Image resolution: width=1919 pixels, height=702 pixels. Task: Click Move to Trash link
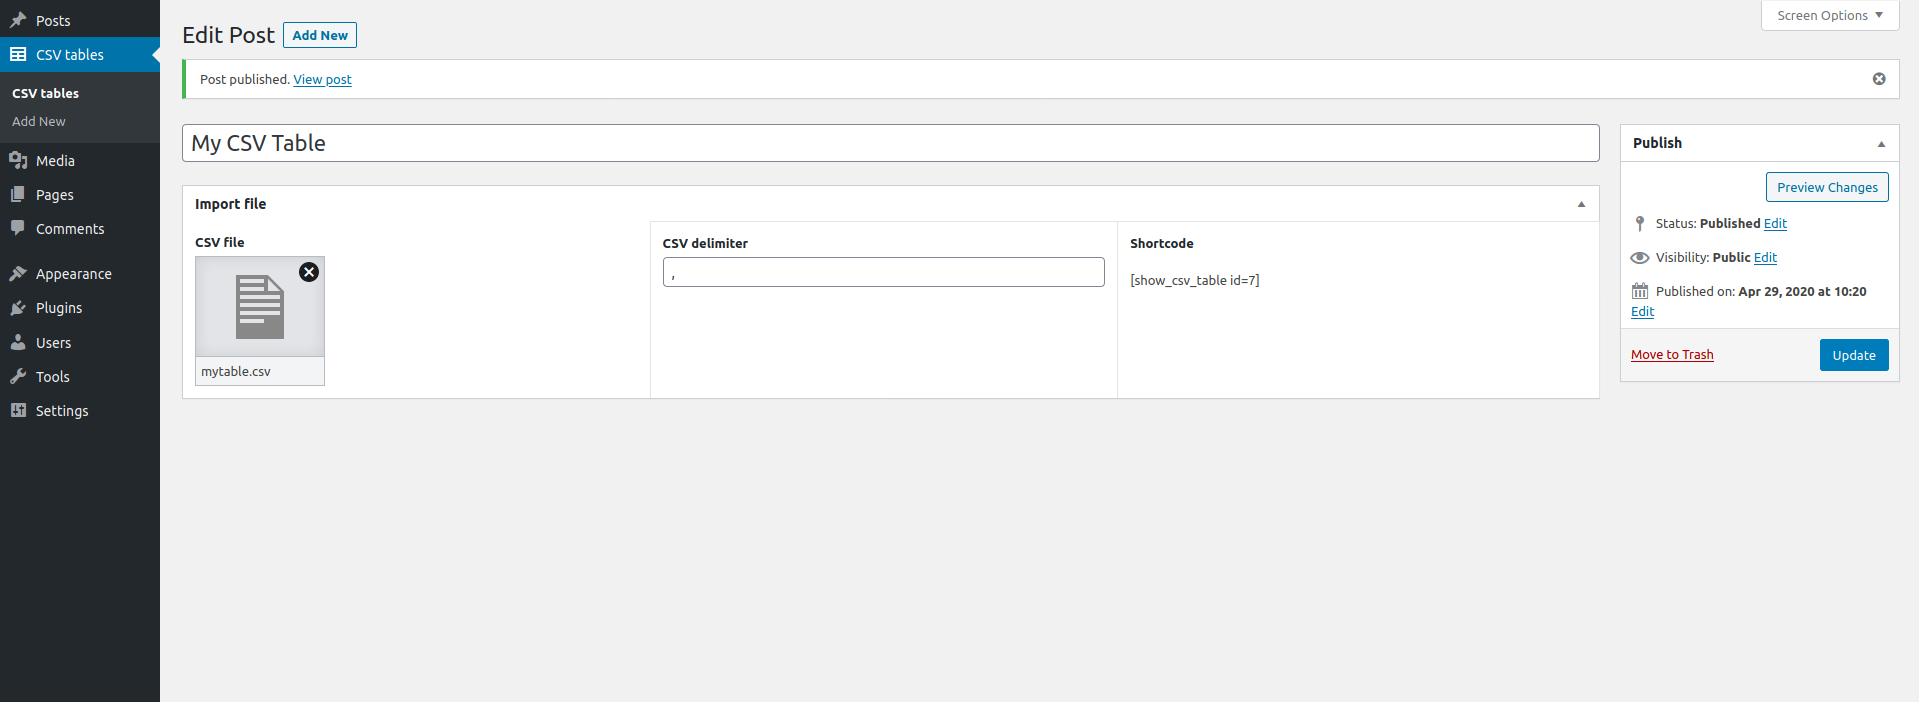tap(1672, 354)
